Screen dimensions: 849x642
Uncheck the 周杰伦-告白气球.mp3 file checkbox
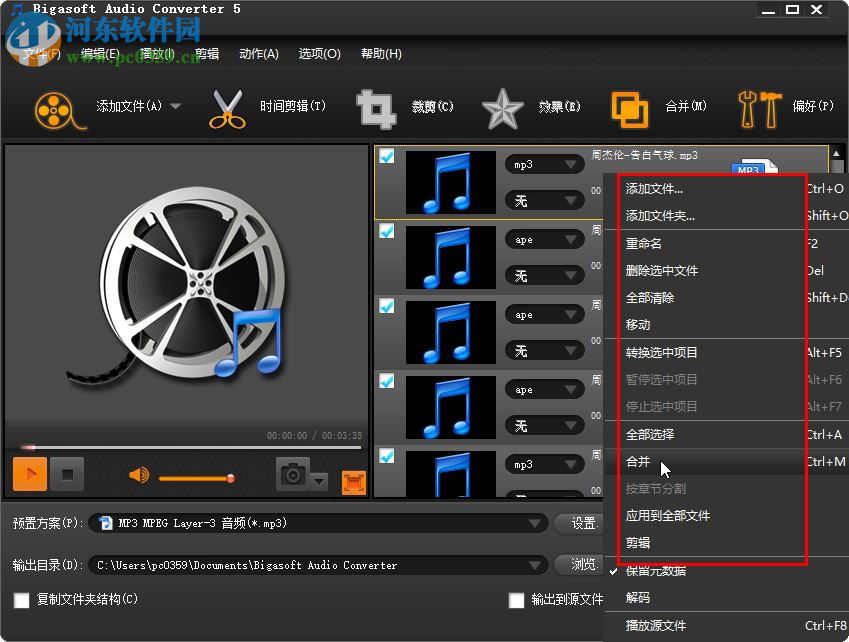click(x=386, y=155)
